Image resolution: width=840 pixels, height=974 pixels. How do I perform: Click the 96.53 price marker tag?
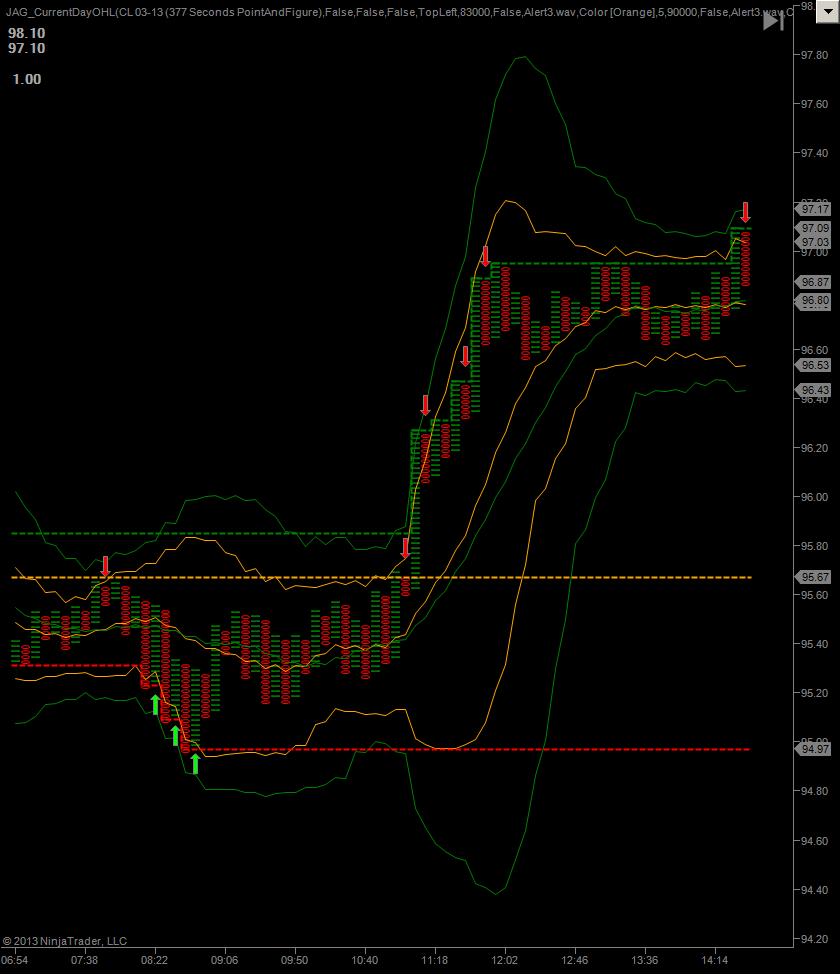pyautogui.click(x=814, y=365)
